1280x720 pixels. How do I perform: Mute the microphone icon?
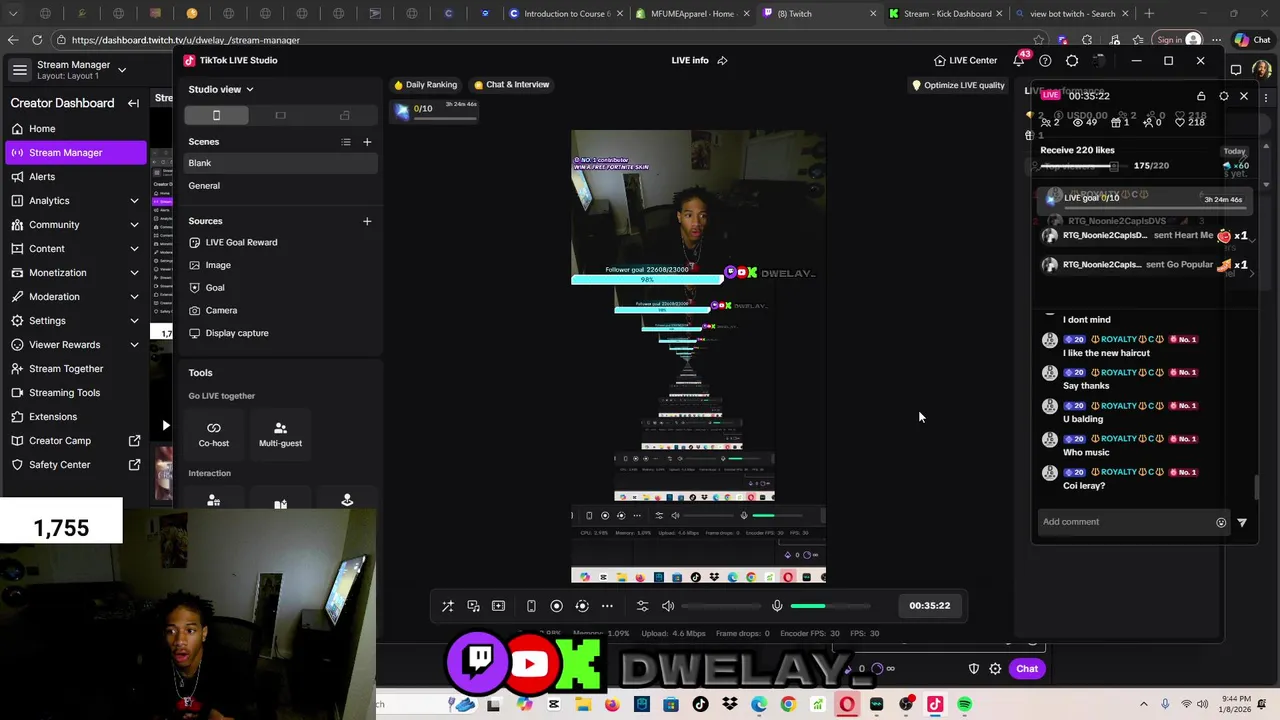(x=777, y=606)
